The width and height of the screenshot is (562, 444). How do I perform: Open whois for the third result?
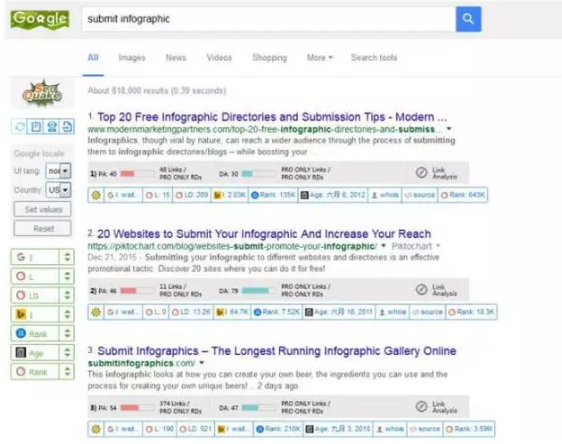point(390,429)
